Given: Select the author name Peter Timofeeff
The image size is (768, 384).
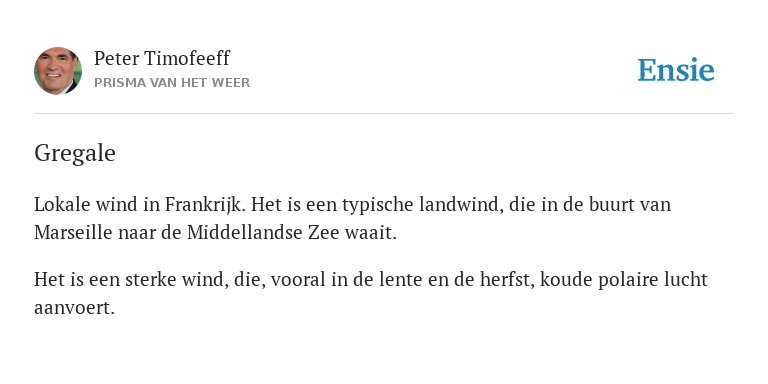Looking at the screenshot, I should [x=162, y=58].
